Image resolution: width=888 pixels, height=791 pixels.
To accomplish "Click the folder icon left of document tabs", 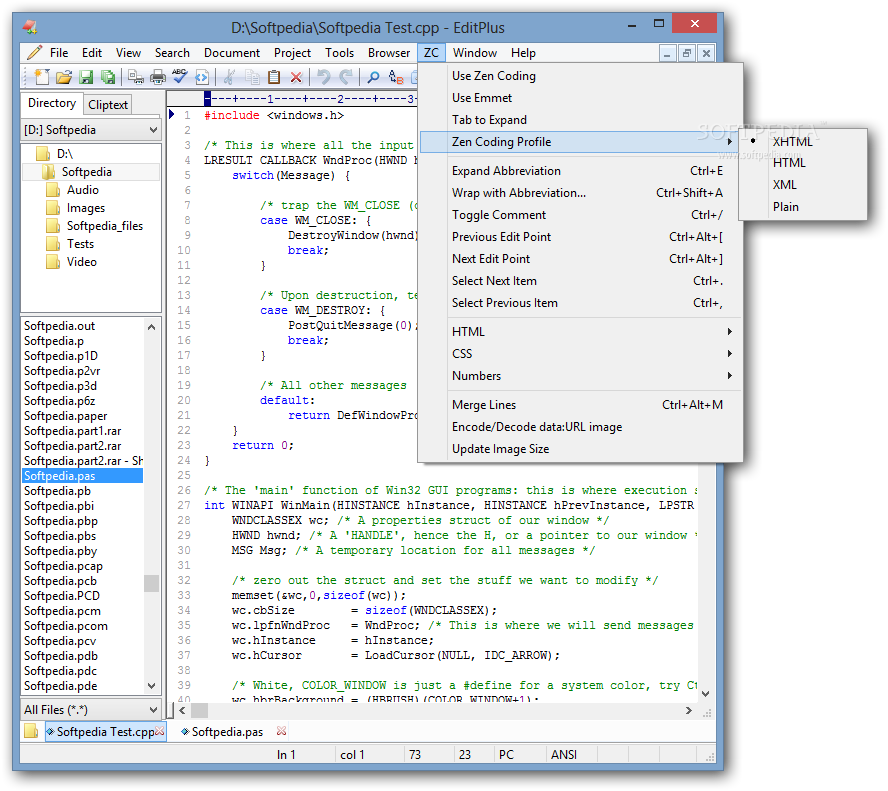I will pyautogui.click(x=31, y=731).
